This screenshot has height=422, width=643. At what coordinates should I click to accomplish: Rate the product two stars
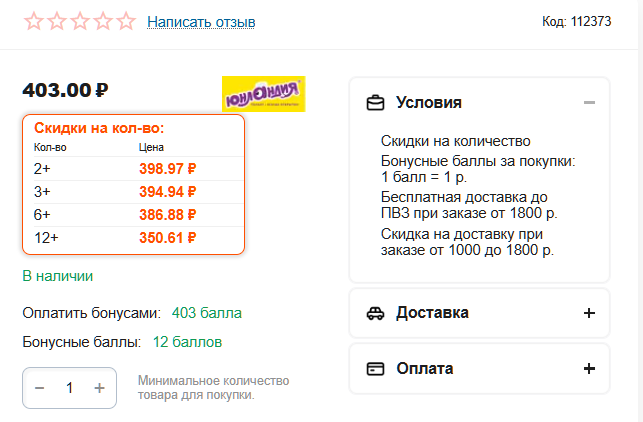[57, 21]
